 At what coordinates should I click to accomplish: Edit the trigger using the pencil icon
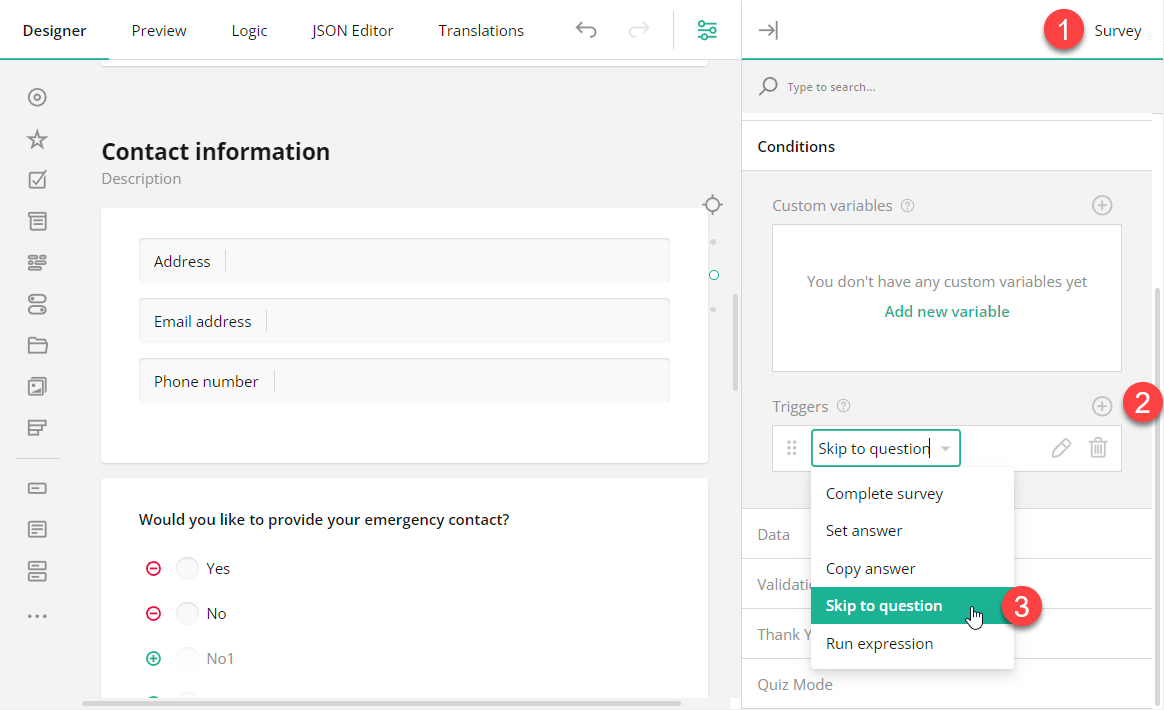click(x=1061, y=447)
